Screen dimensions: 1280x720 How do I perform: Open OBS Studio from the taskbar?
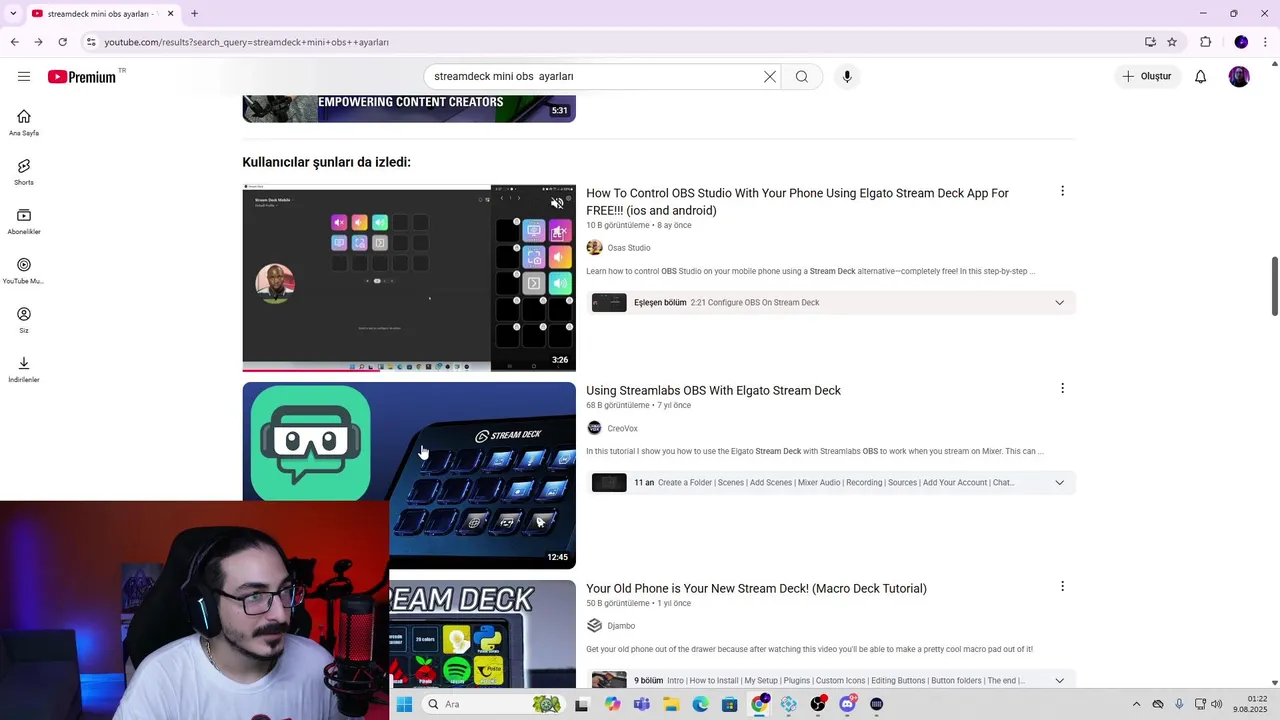coord(818,704)
